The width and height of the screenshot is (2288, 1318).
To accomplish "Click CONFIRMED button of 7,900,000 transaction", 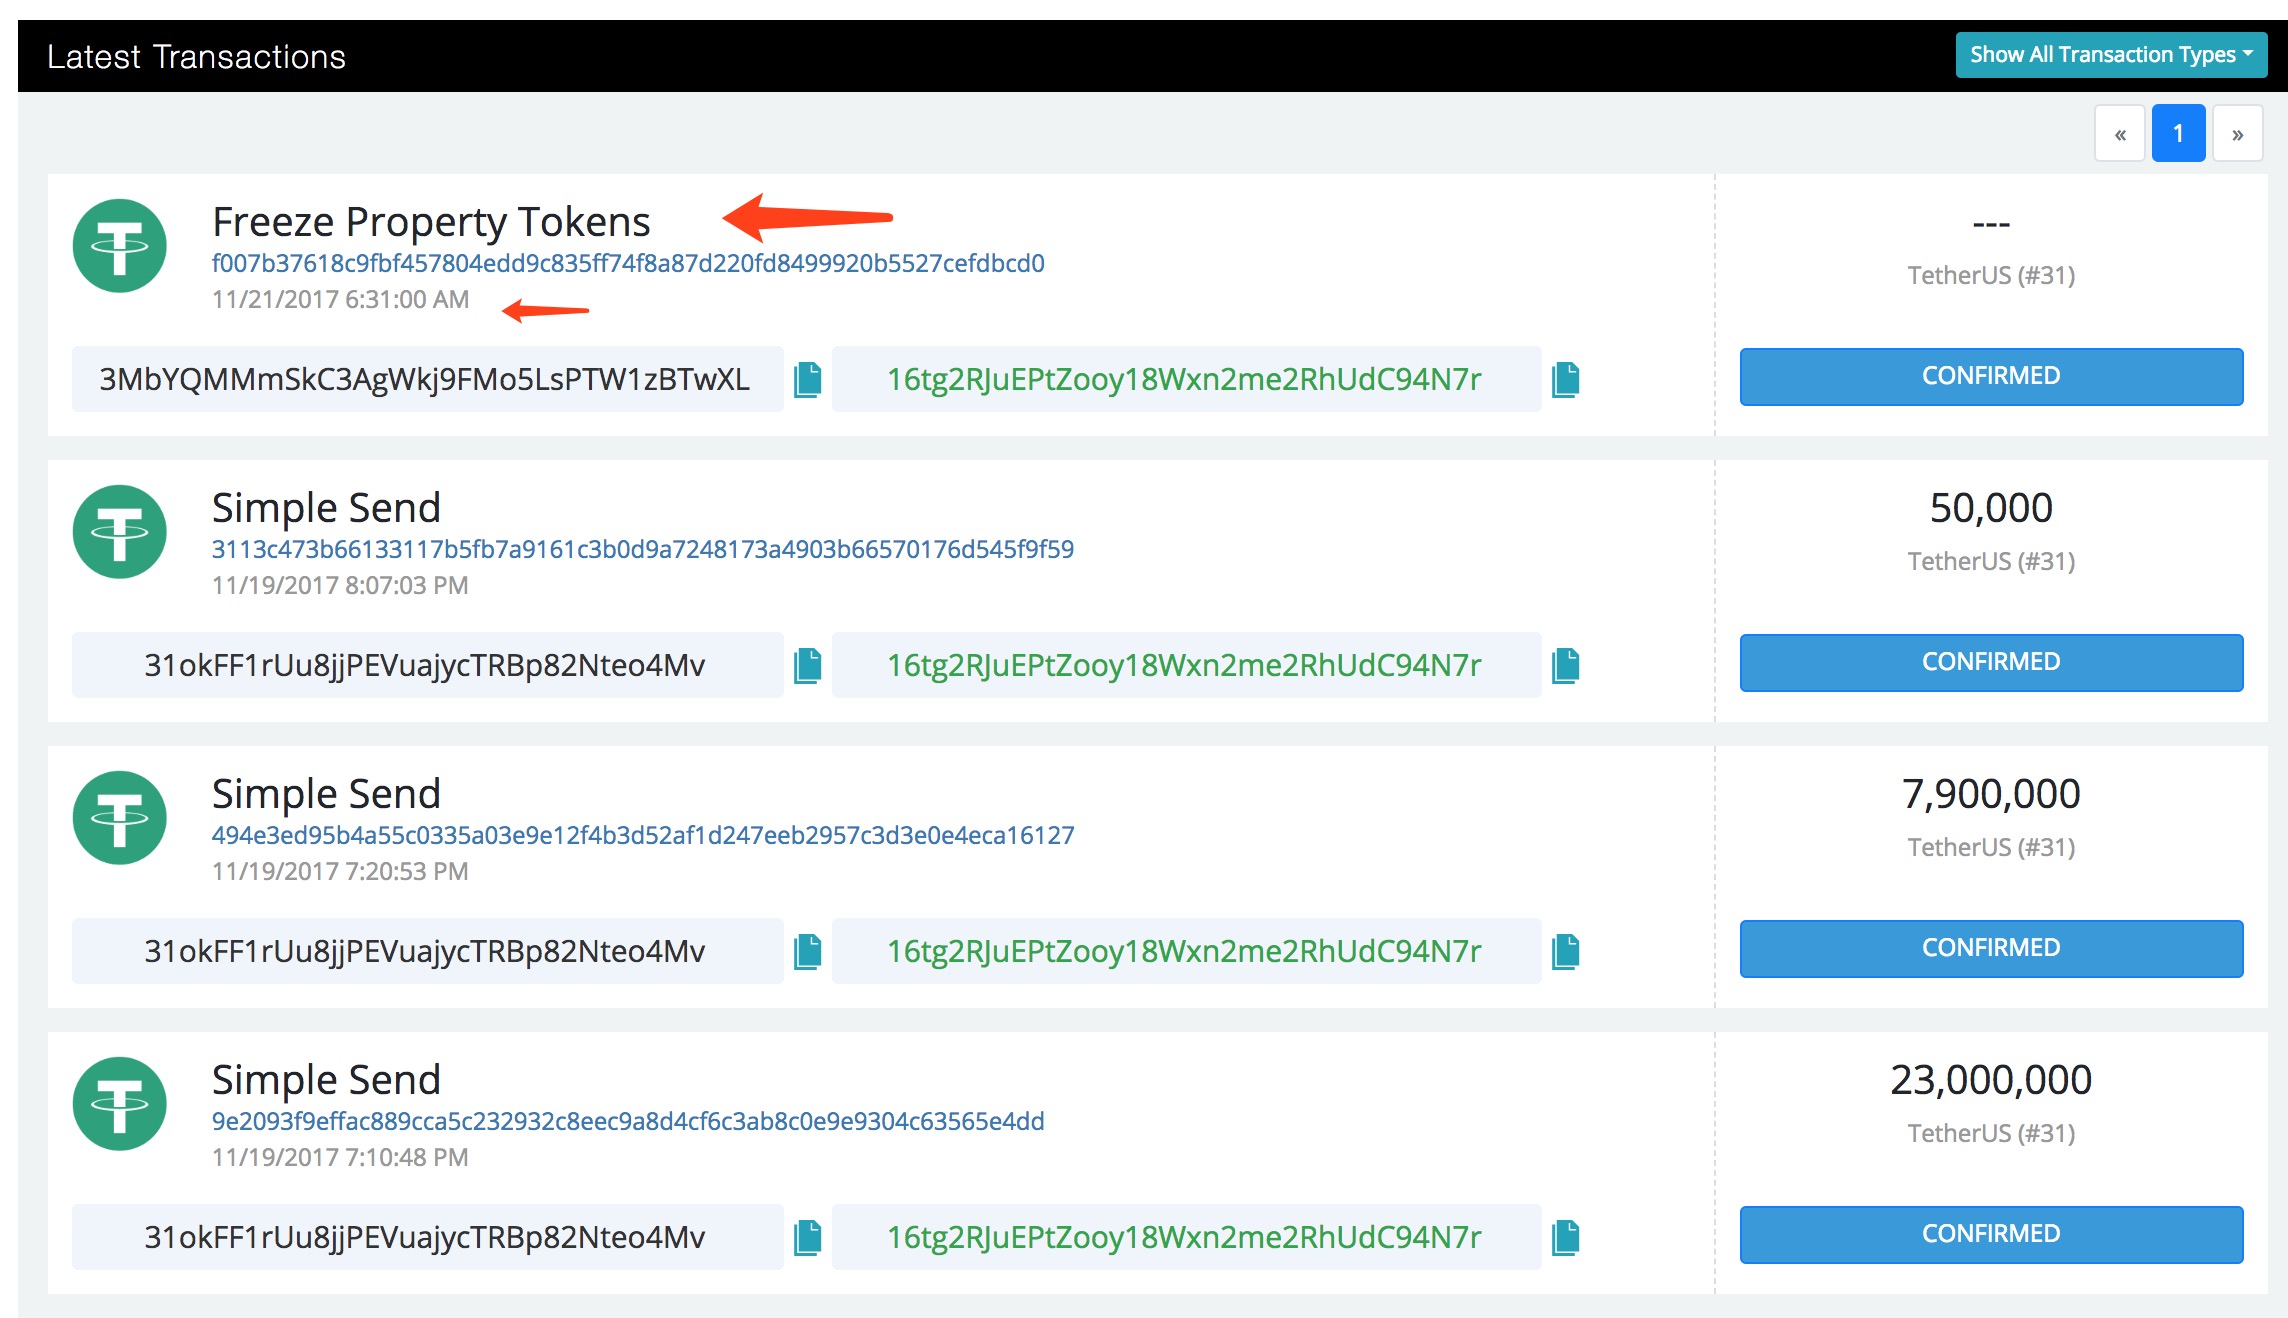I will pyautogui.click(x=1991, y=949).
